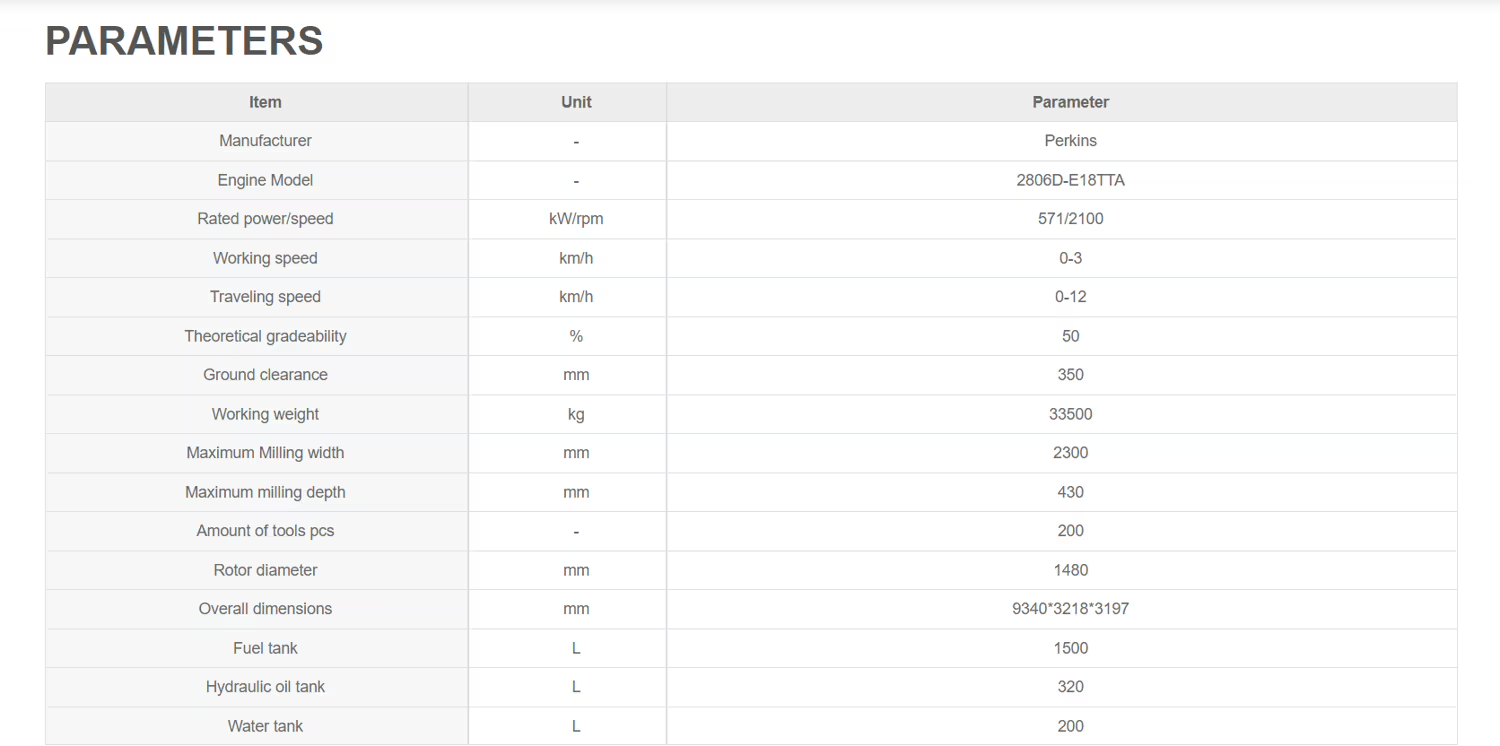
Task: Select the Unit column header
Action: click(576, 102)
